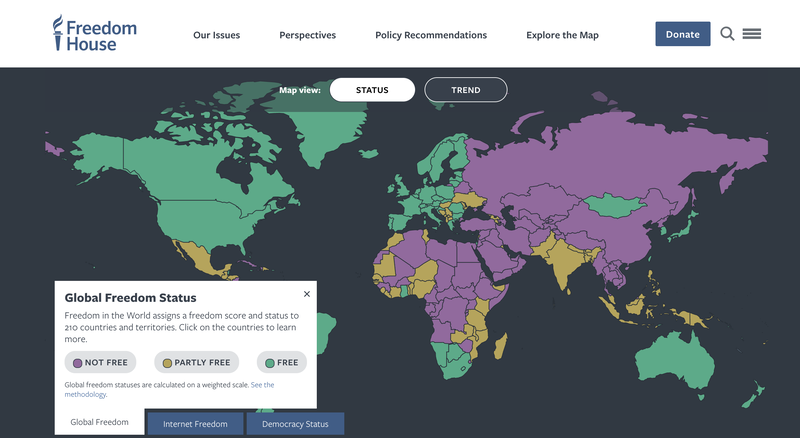800x438 pixels.
Task: Close the Global Freedom Status popup
Action: (x=307, y=294)
